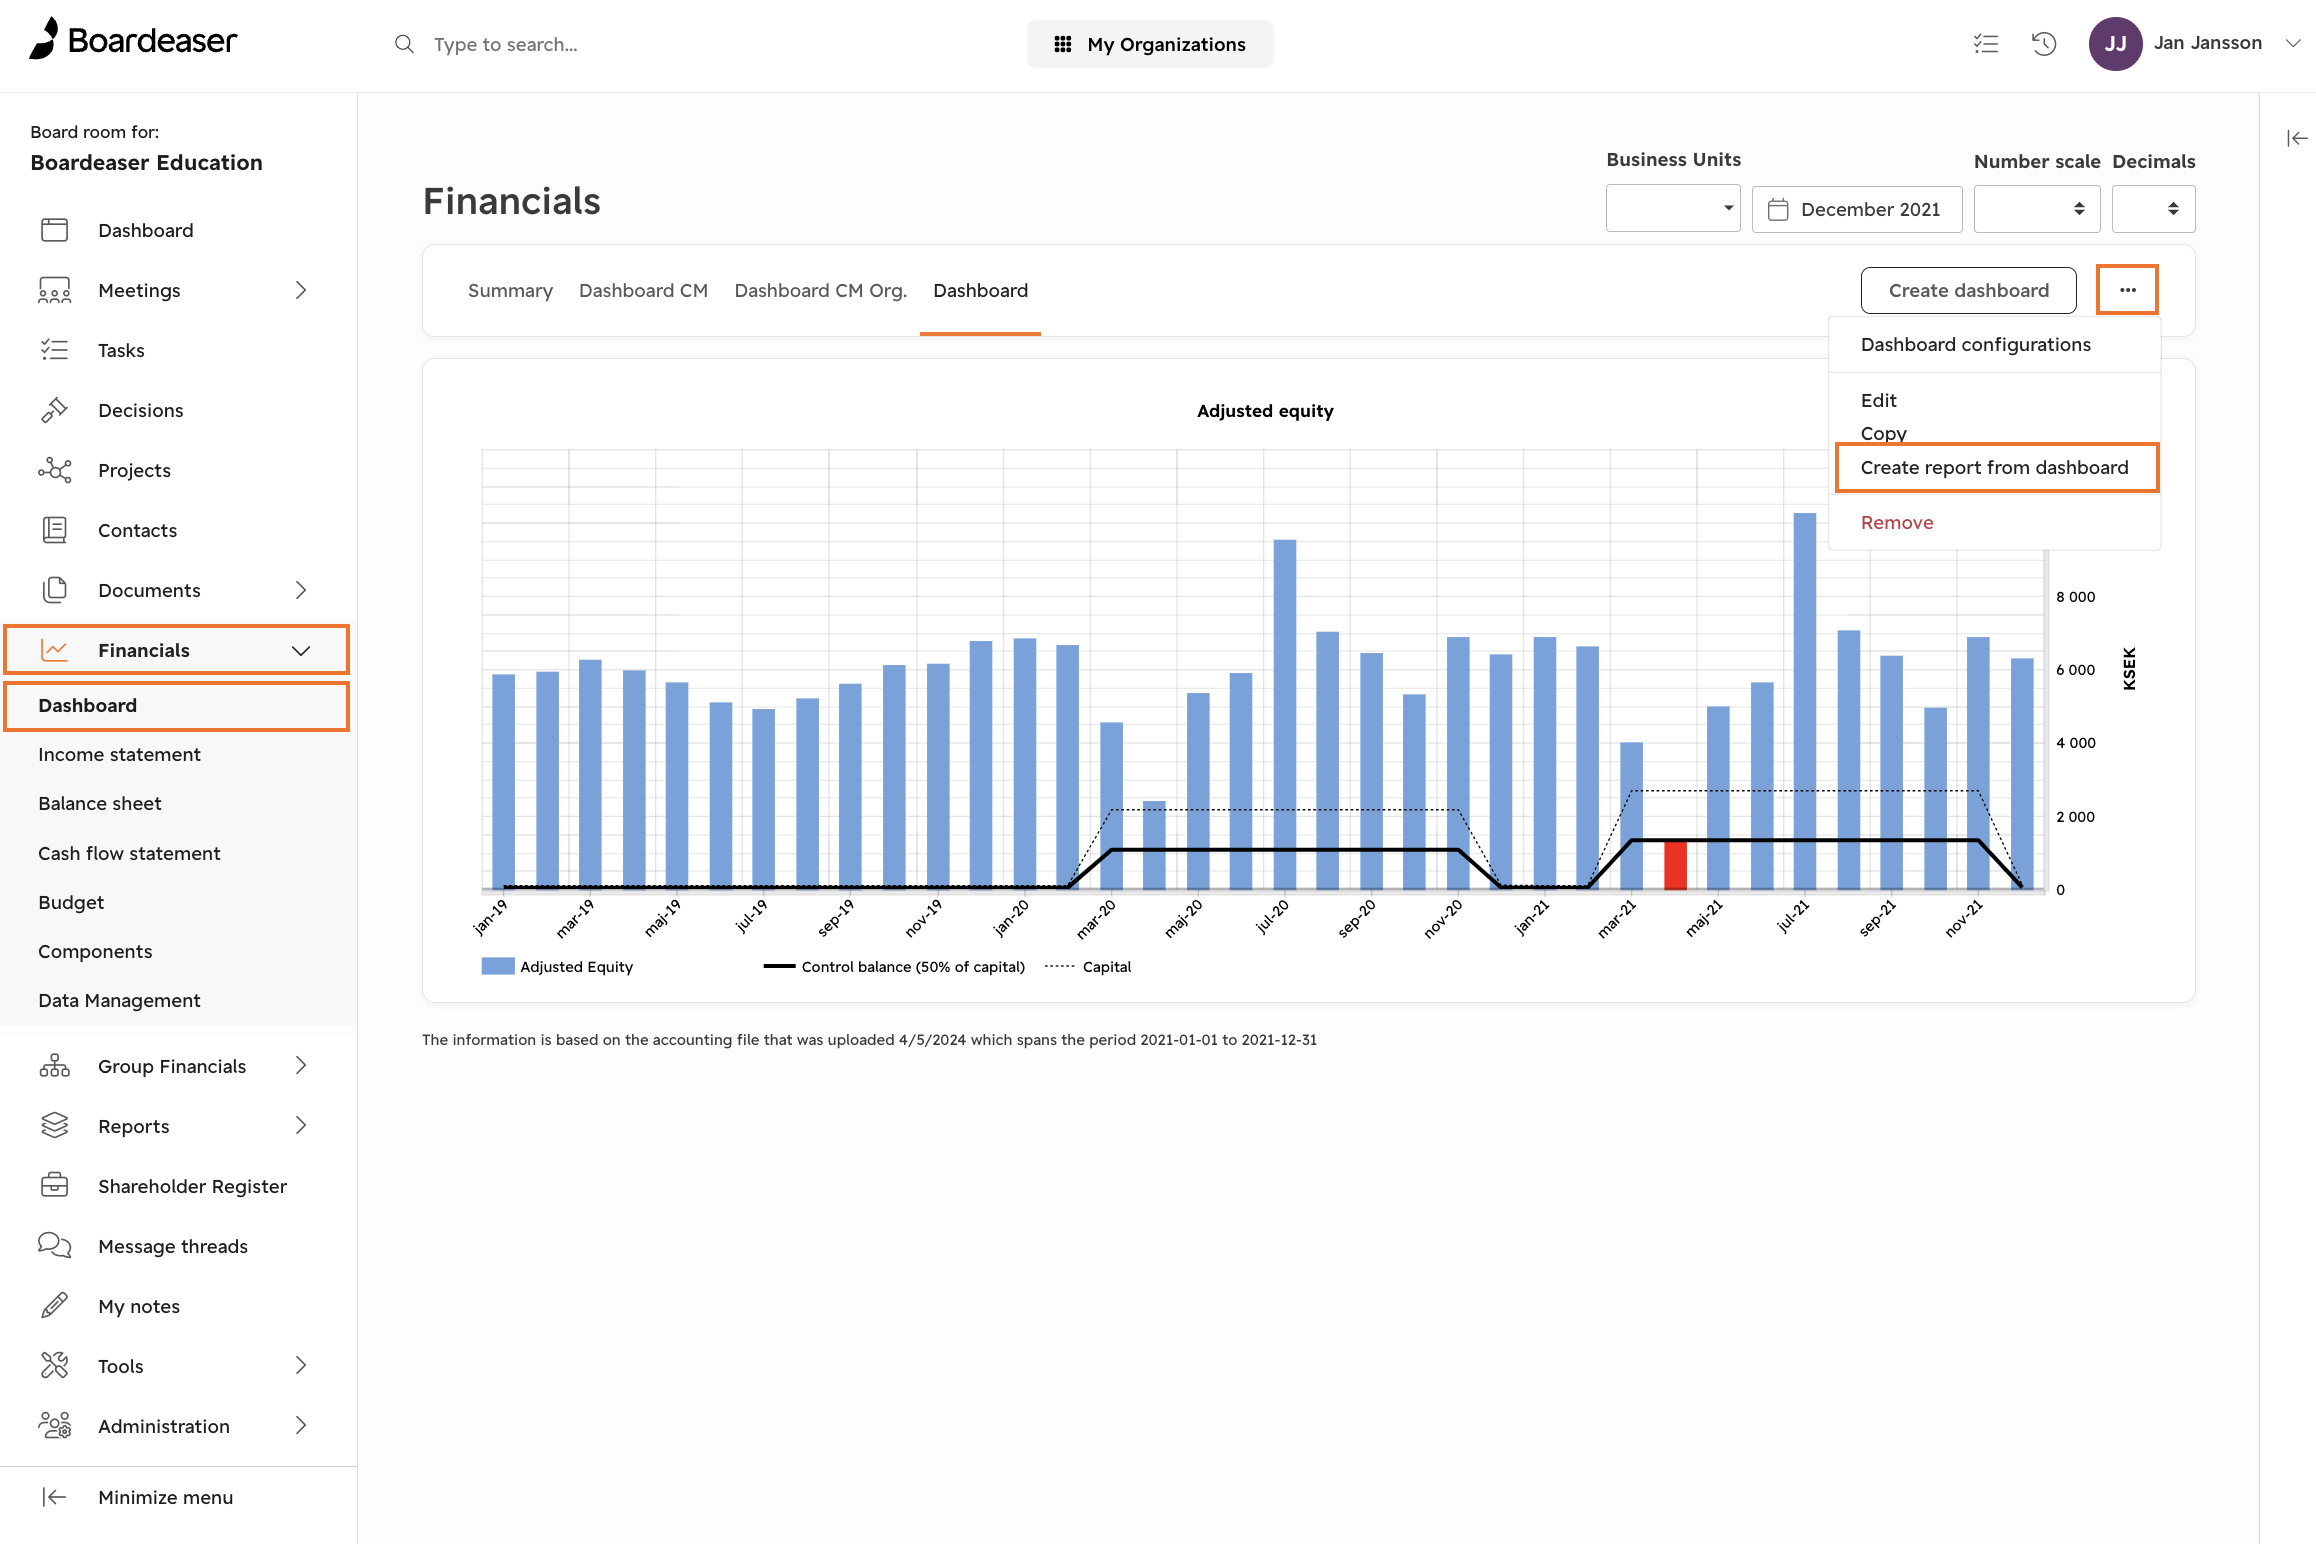Click the Shareholder Register briefcase icon
Viewport: 2316px width, 1544px height.
[54, 1186]
